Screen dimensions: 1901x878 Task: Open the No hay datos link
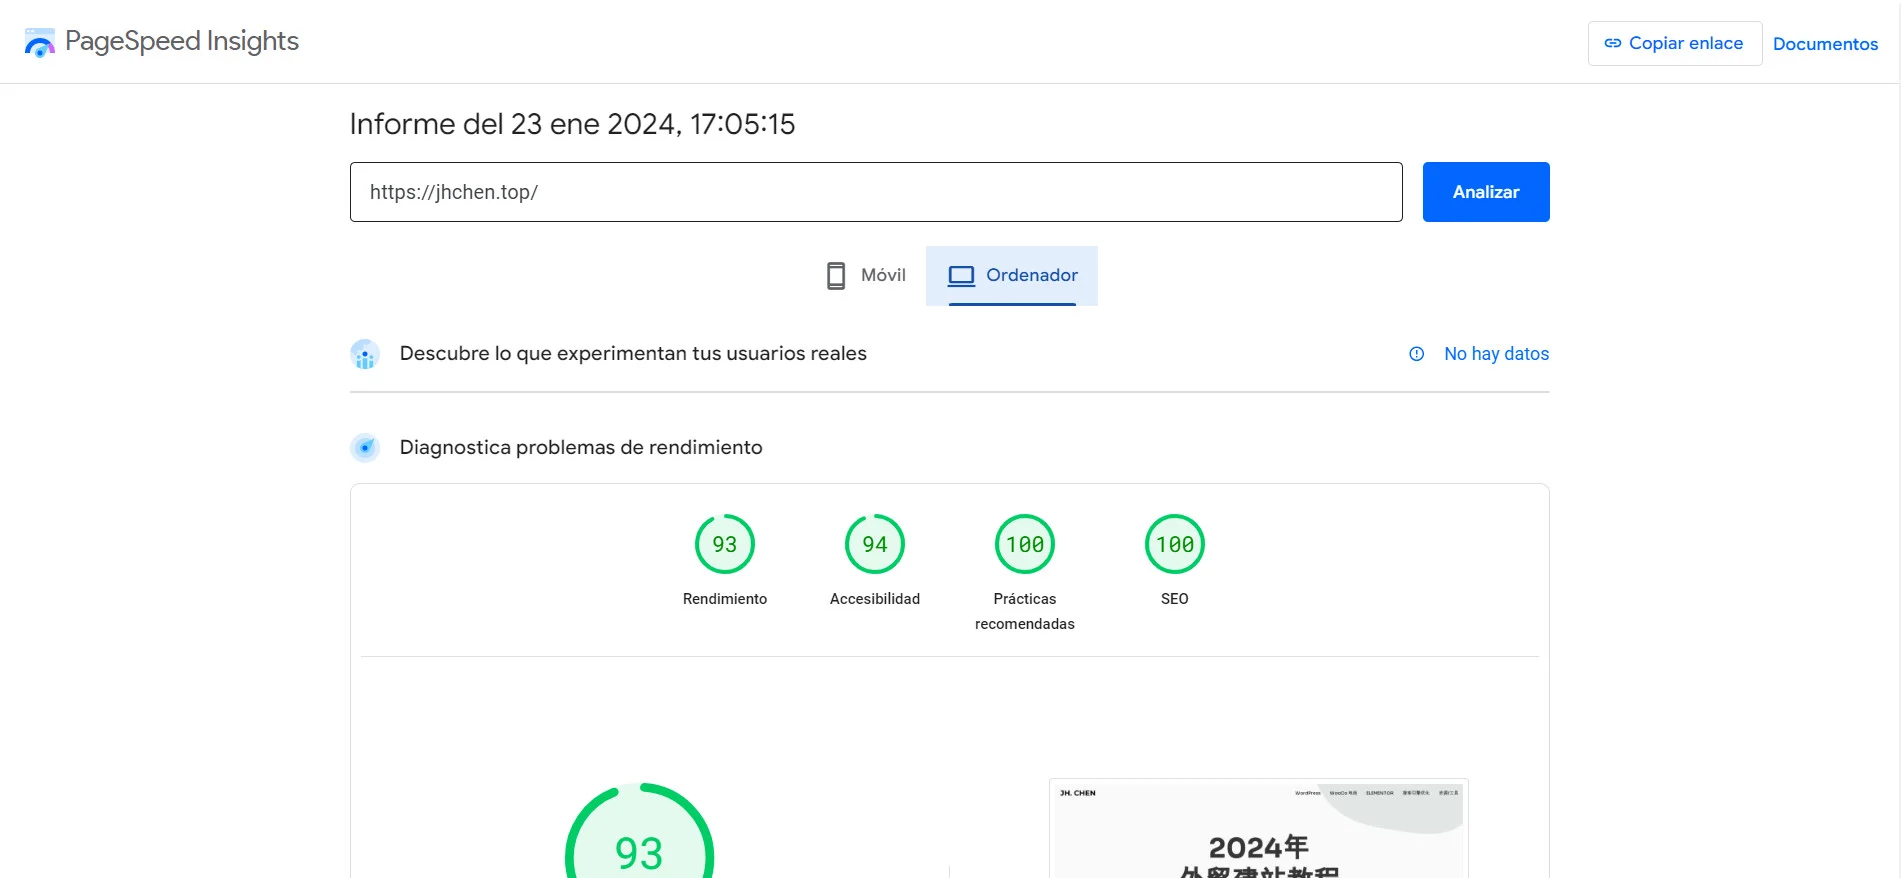point(1496,354)
